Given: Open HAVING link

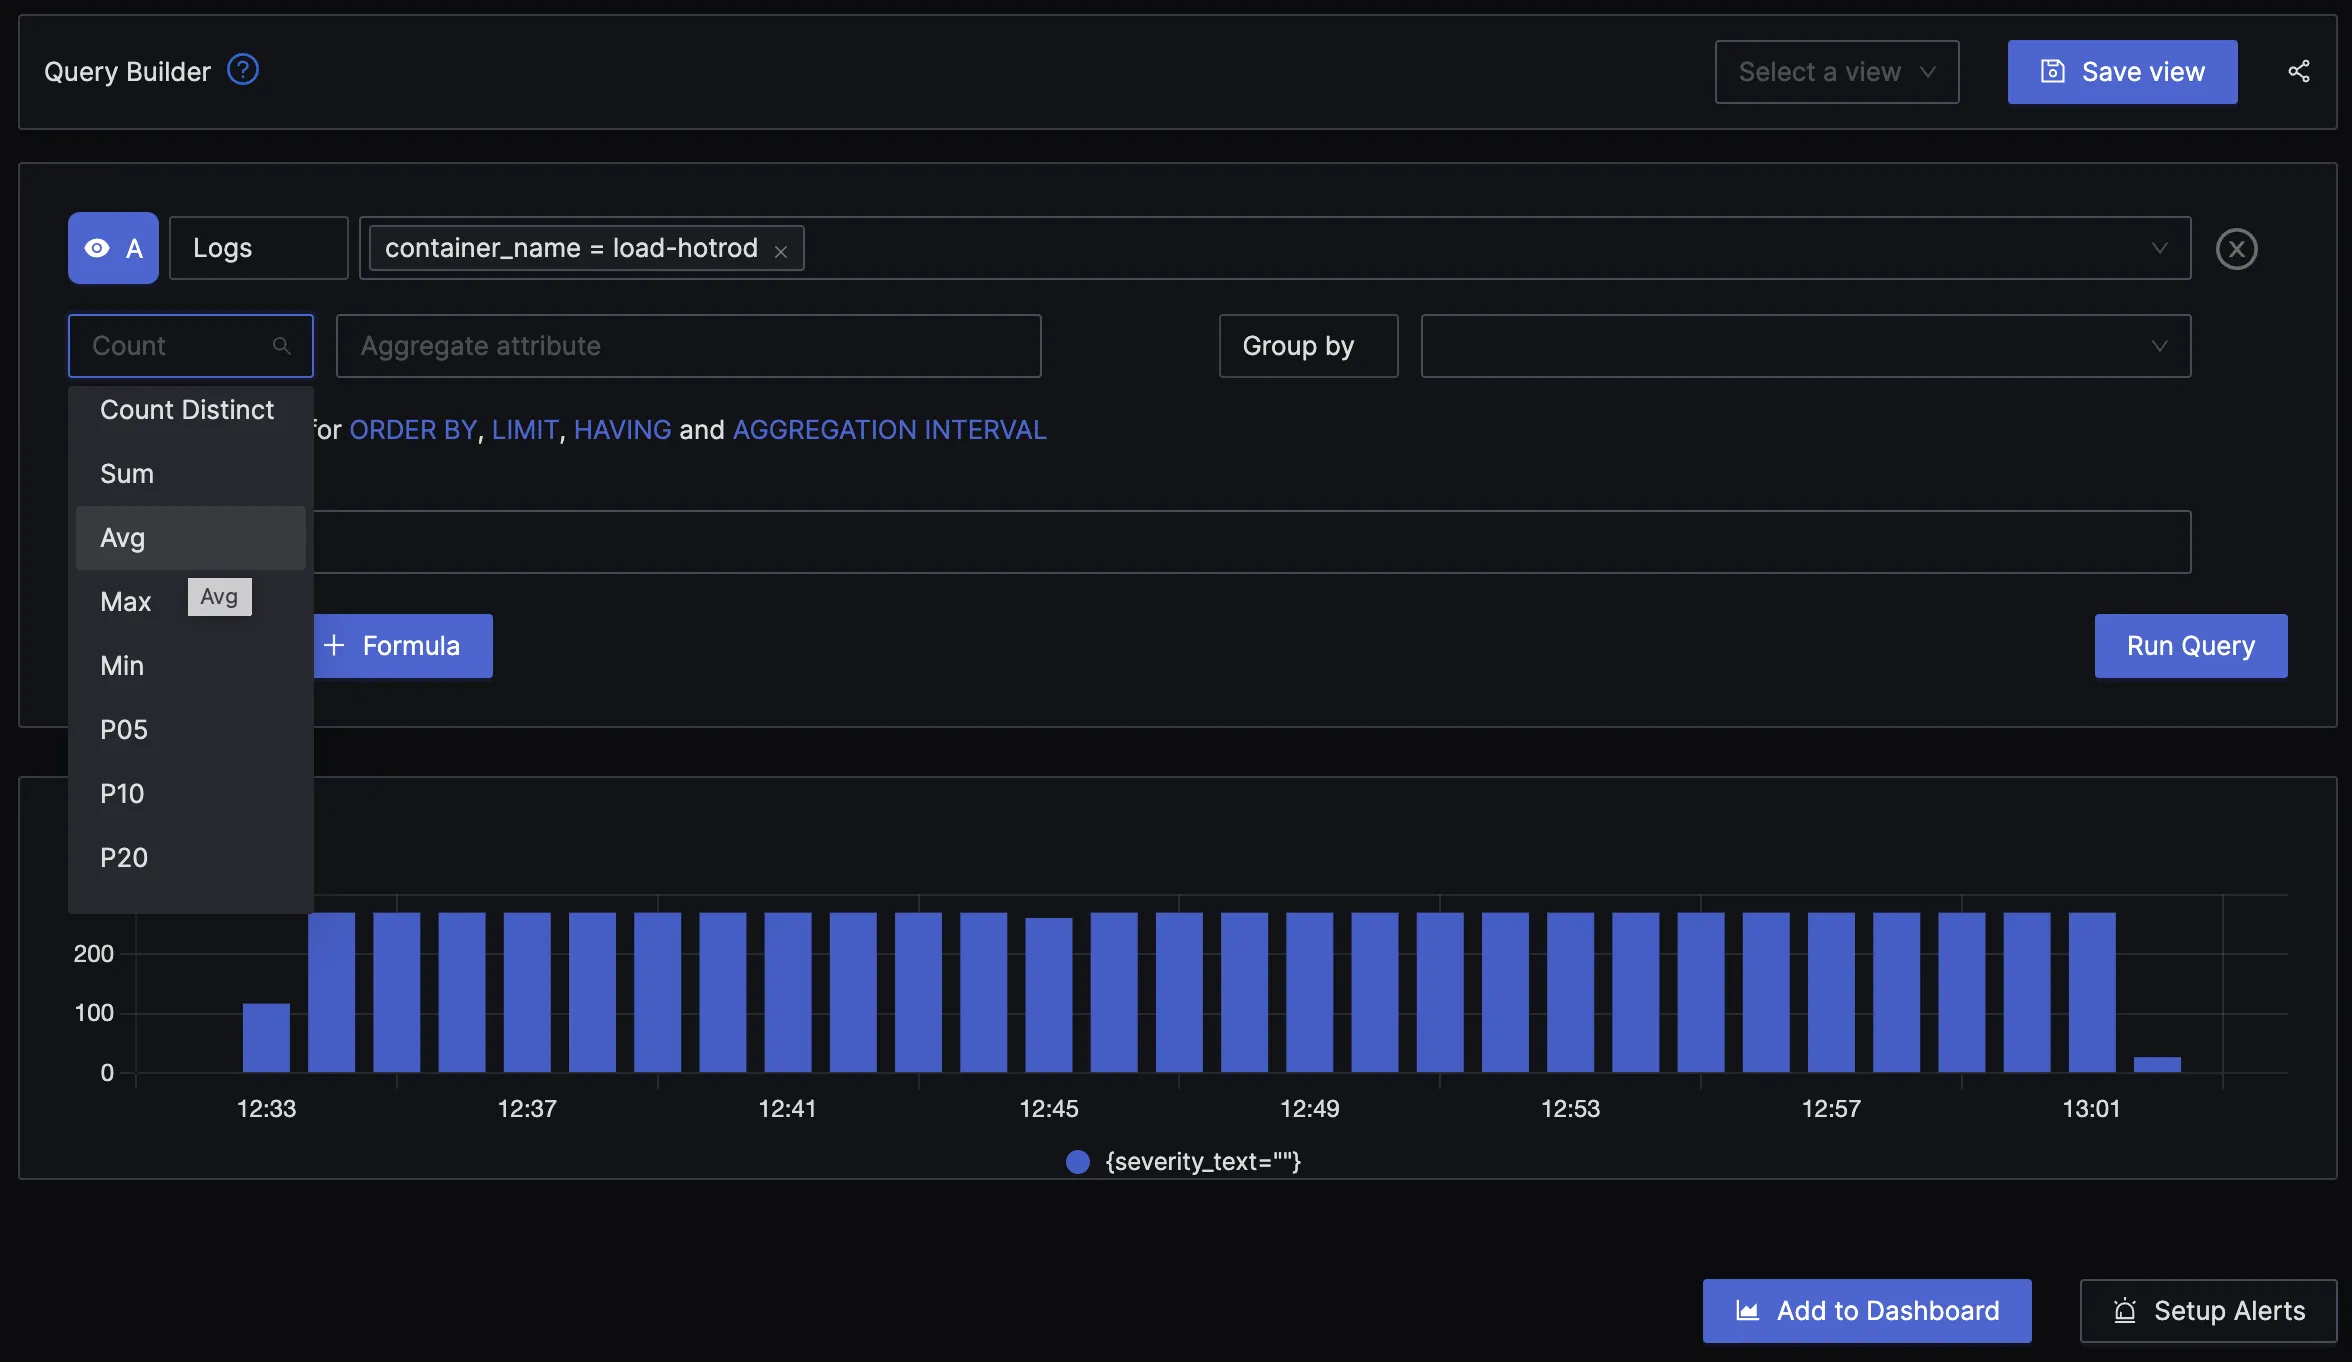Looking at the screenshot, I should click(622, 430).
